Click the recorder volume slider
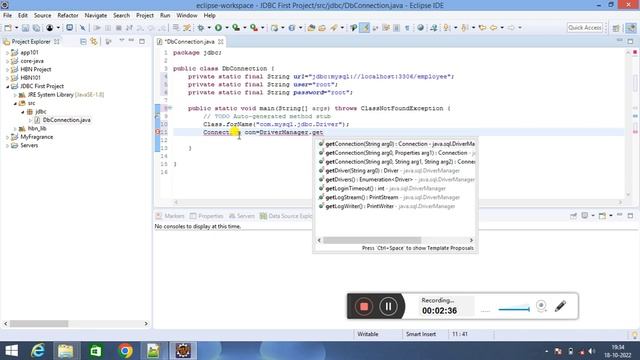The height and width of the screenshot is (360, 640). pyautogui.click(x=514, y=309)
